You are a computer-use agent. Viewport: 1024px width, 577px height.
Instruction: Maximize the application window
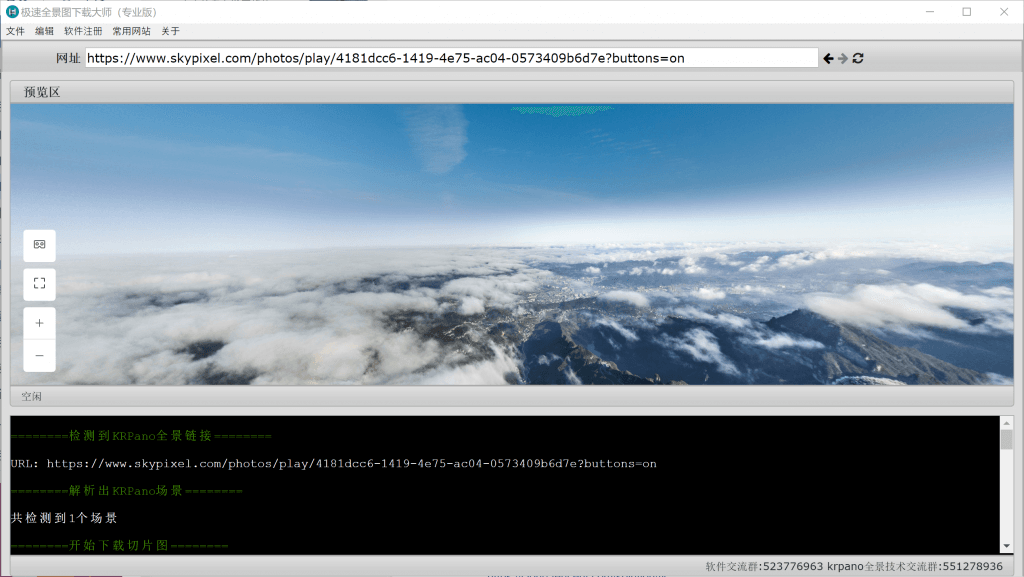click(966, 12)
